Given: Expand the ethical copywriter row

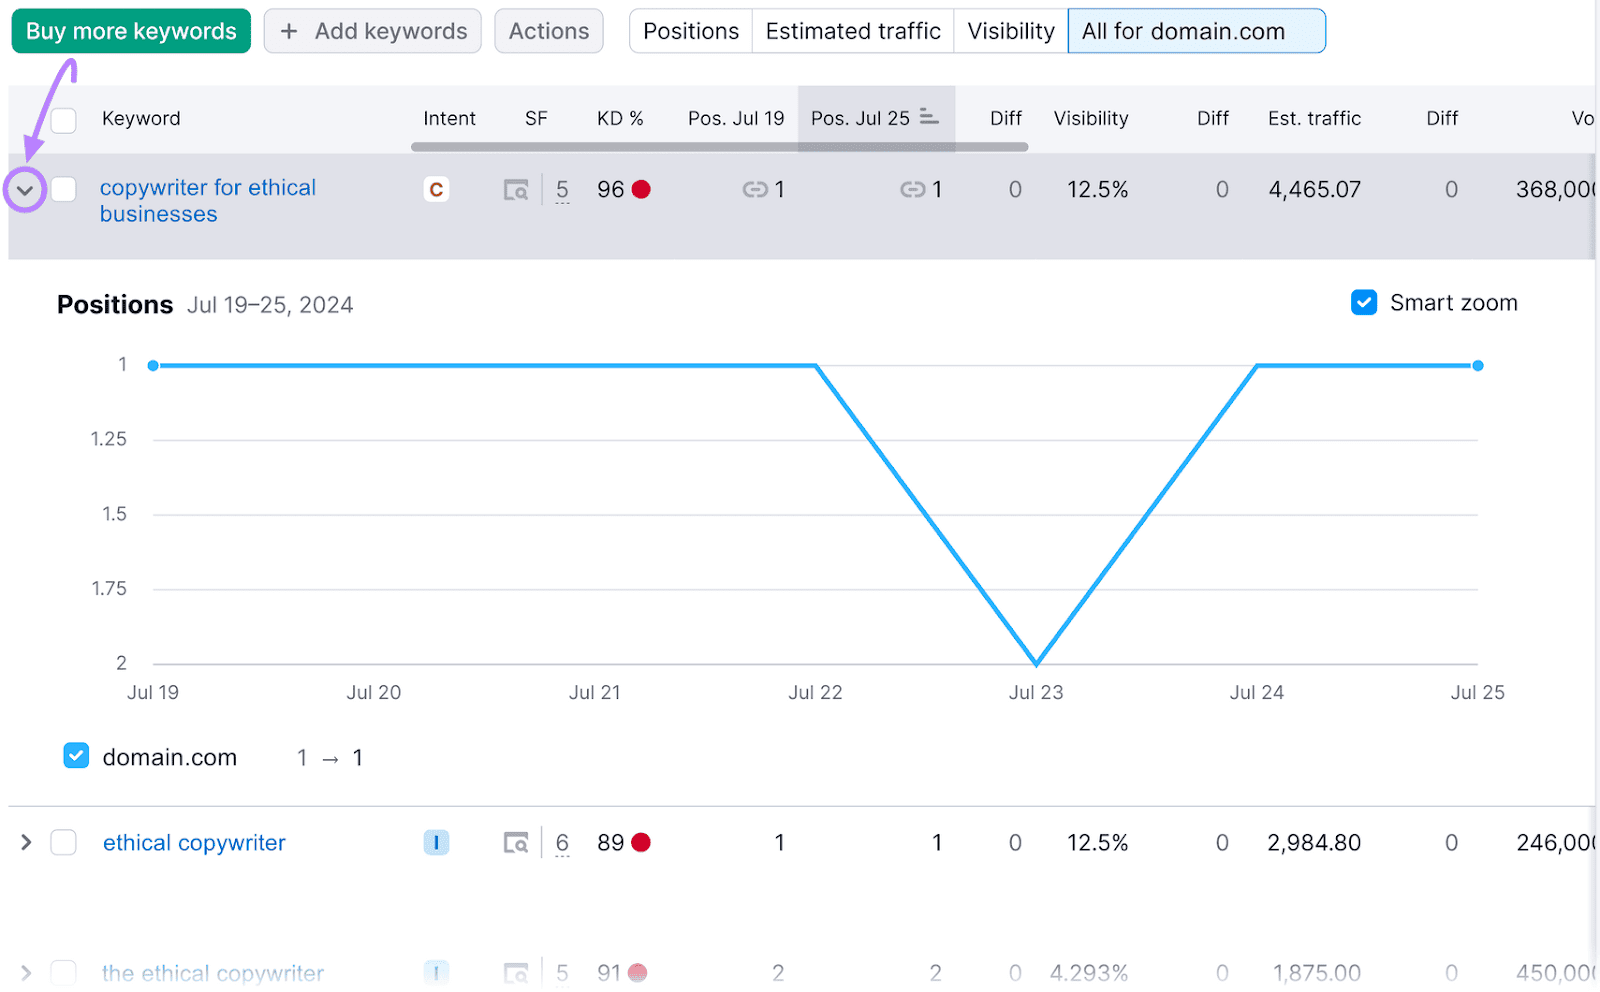Looking at the screenshot, I should pyautogui.click(x=26, y=843).
